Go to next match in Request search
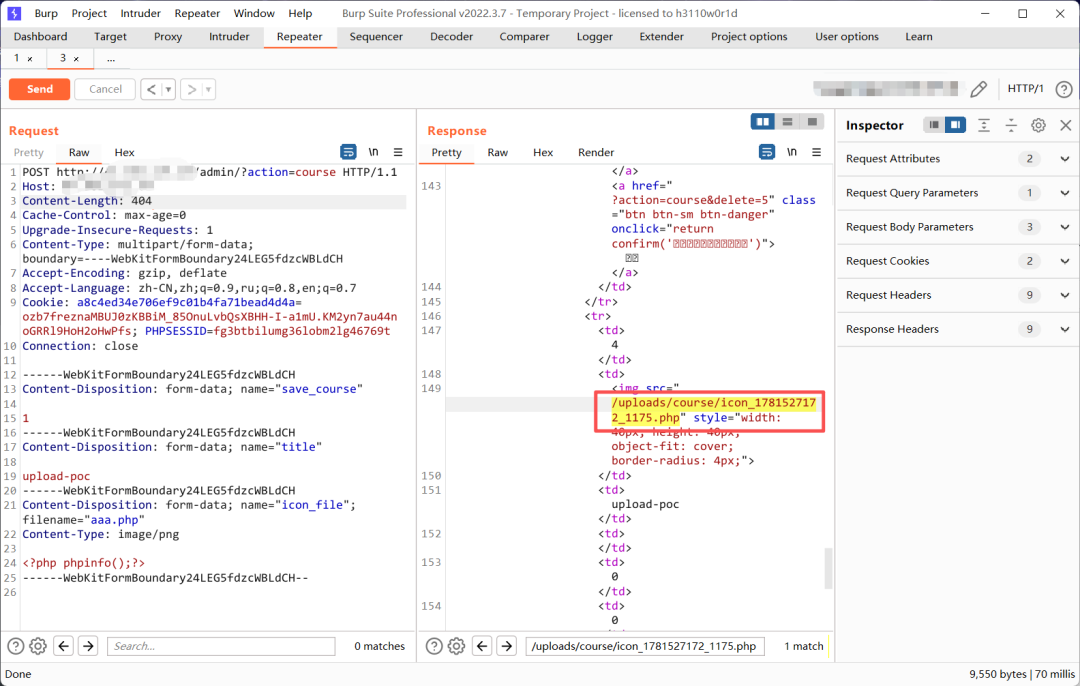Viewport: 1080px width, 686px height. point(88,646)
